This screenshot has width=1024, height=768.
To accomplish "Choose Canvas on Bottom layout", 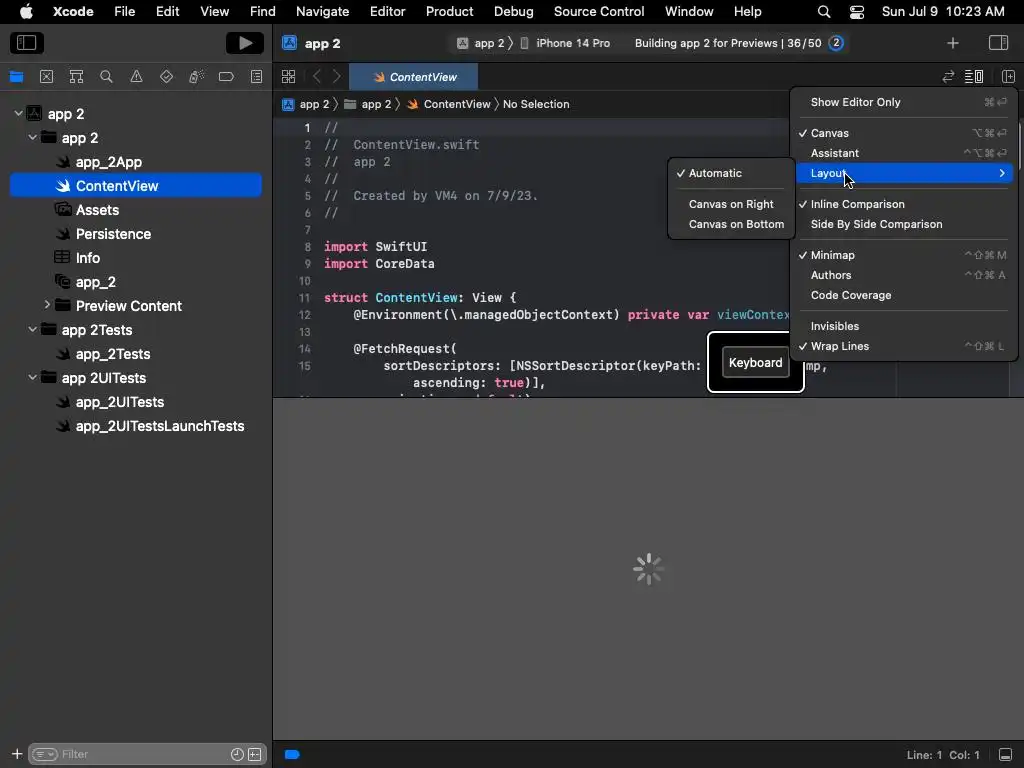I will pos(731,225).
